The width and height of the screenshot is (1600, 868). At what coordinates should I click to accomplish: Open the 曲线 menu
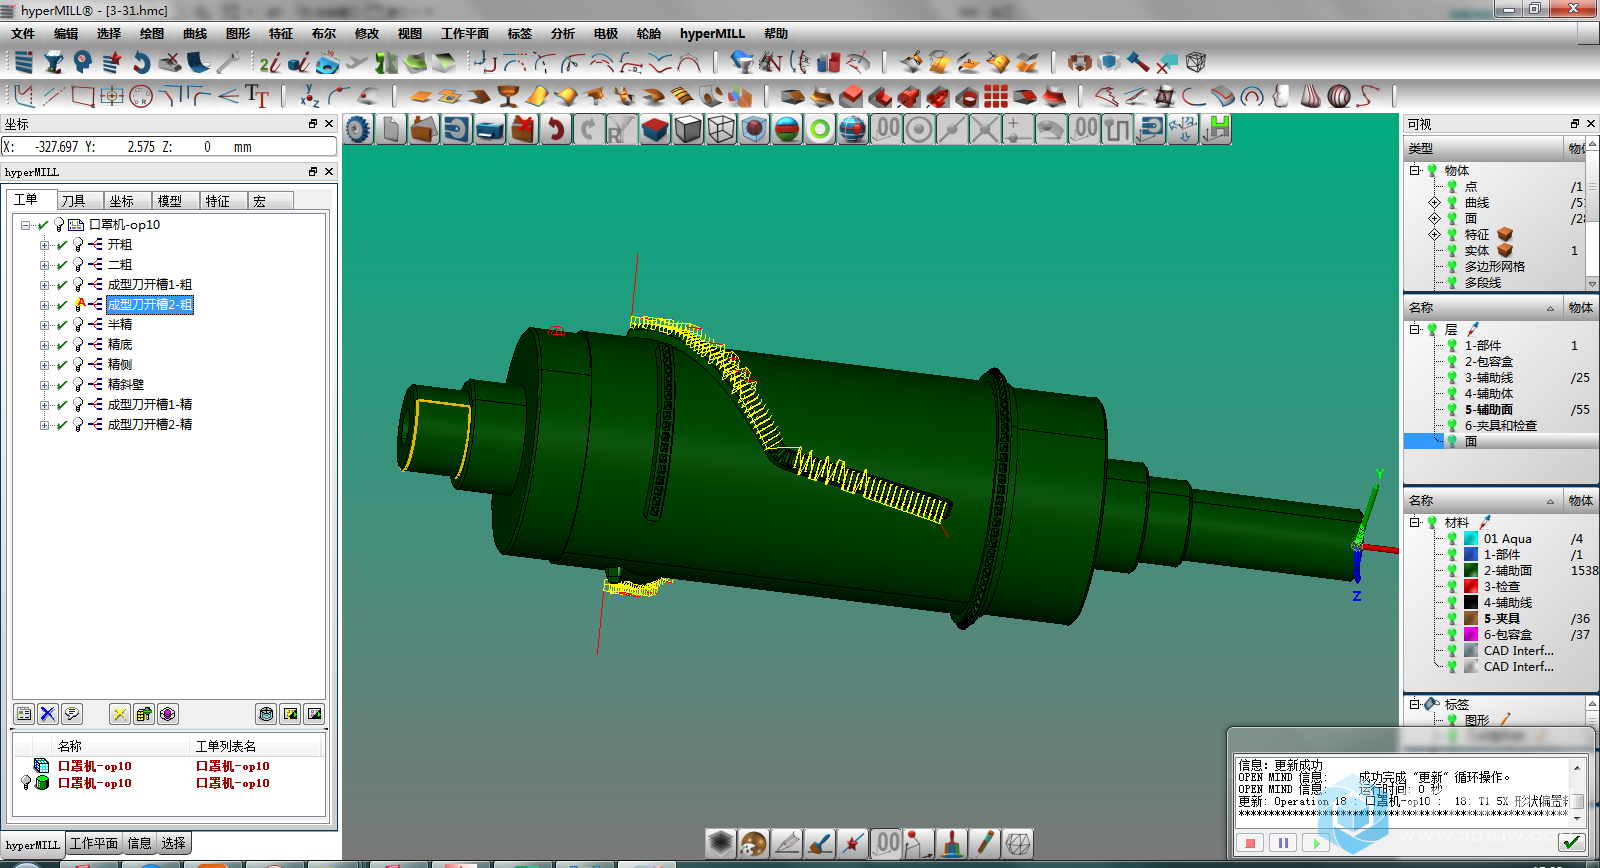[195, 33]
